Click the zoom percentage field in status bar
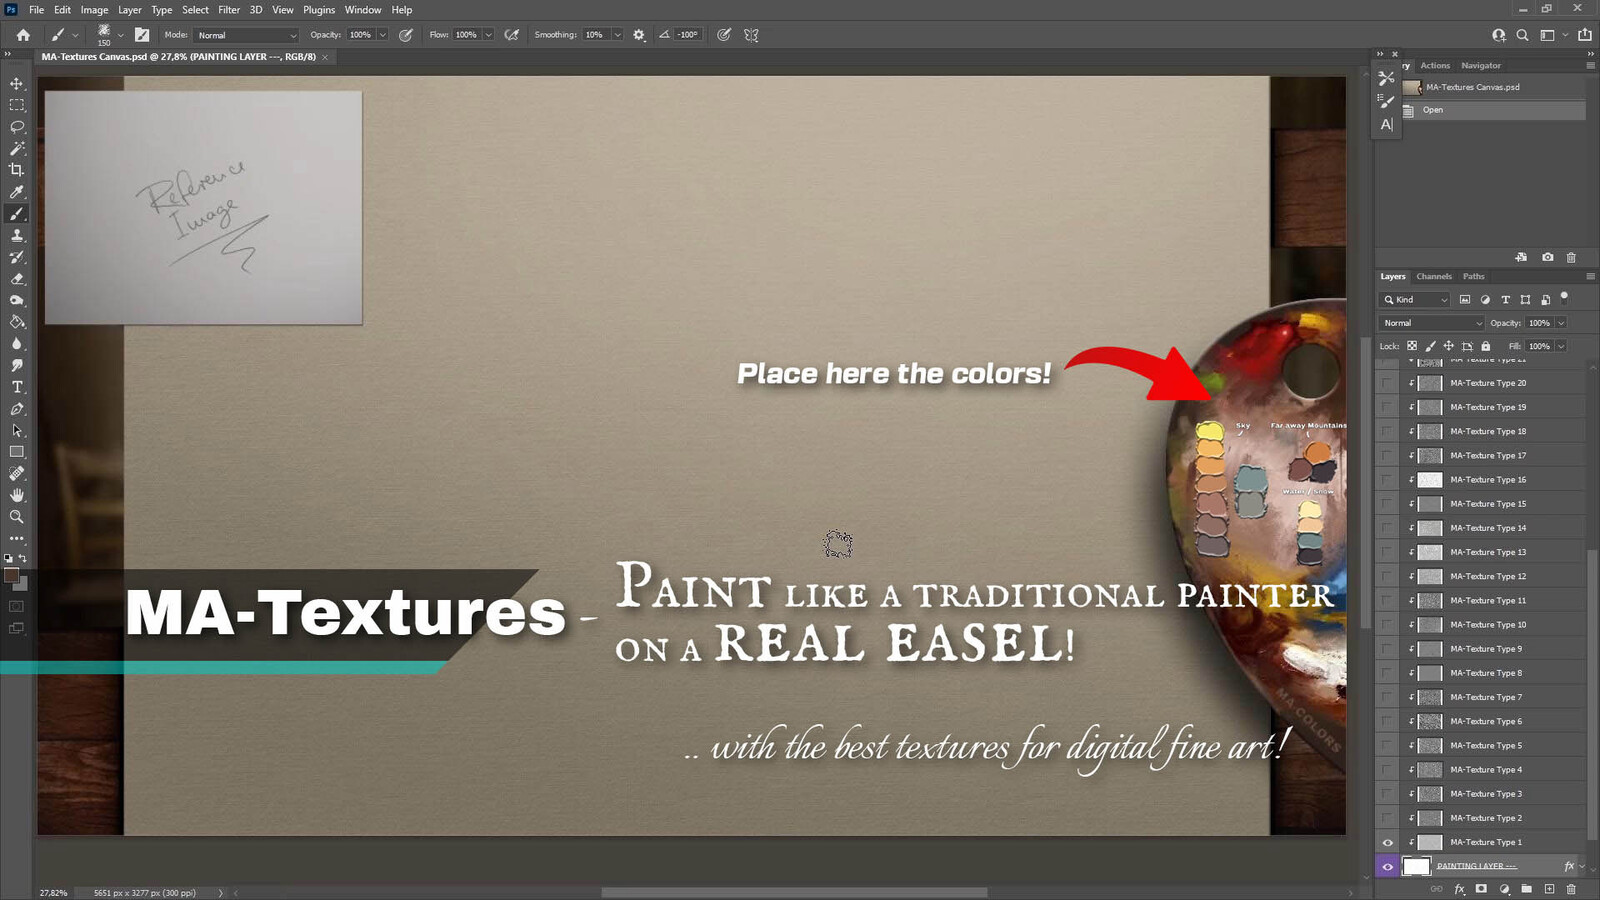Image resolution: width=1600 pixels, height=900 pixels. 54,893
